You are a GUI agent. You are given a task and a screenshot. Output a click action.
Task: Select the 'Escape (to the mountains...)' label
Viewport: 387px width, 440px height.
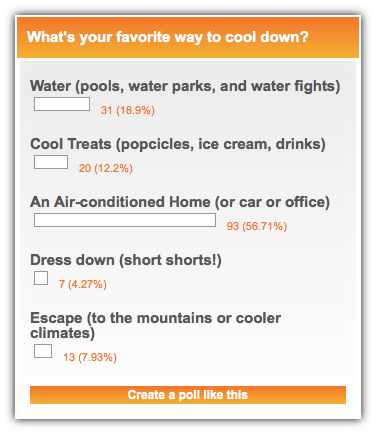pos(155,325)
